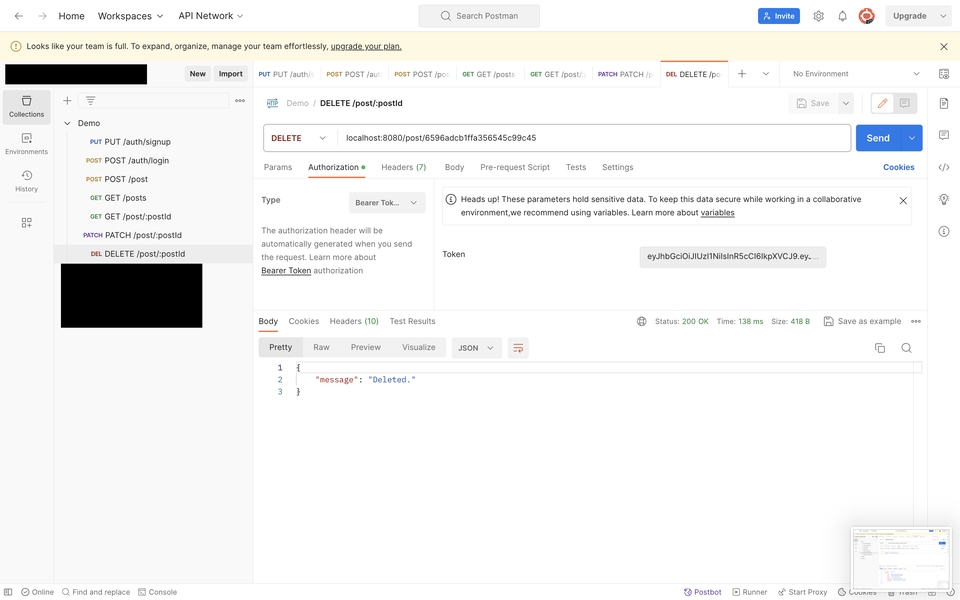Open the response Cookies tab

304,321
